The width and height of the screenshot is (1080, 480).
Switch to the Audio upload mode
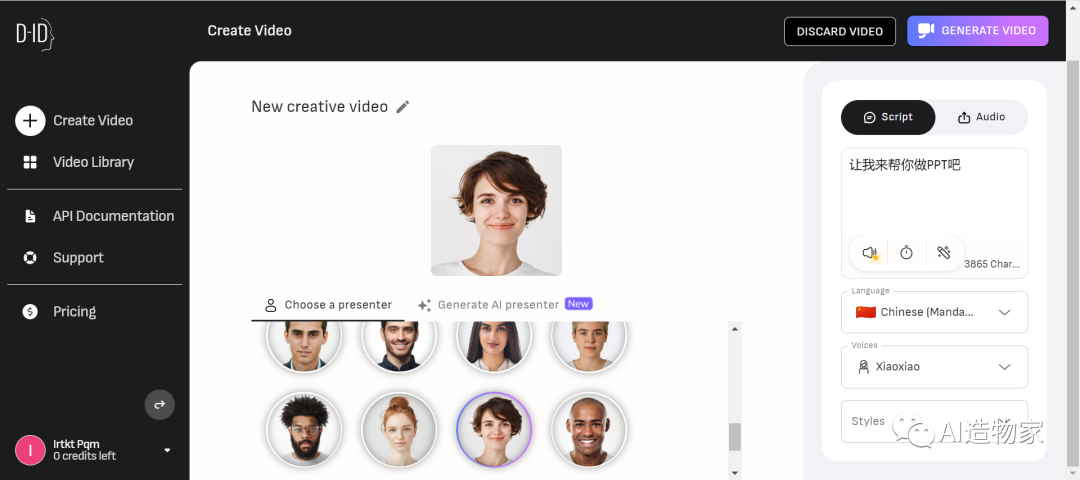click(981, 117)
